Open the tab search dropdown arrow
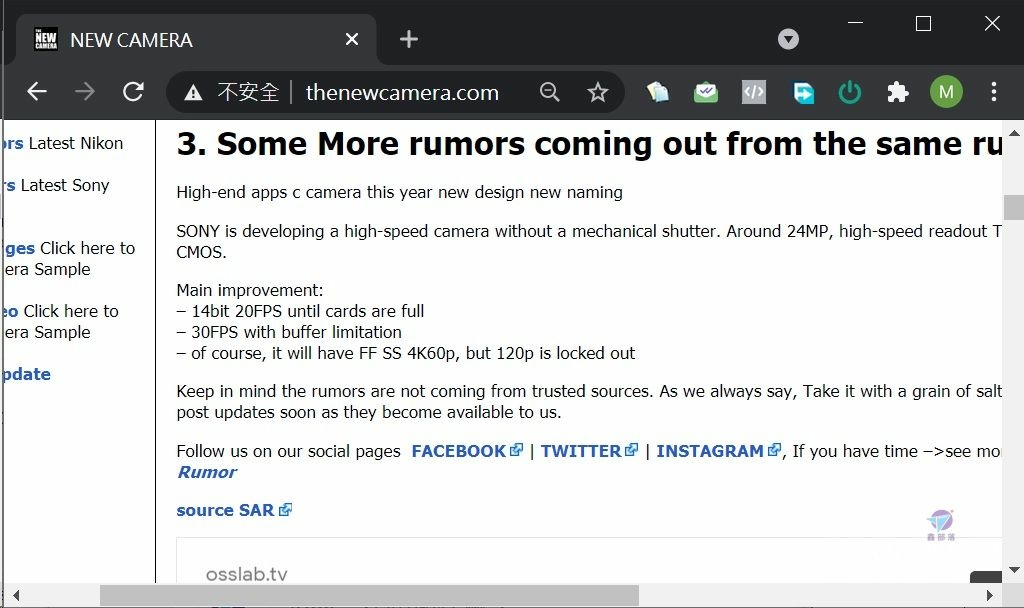The width and height of the screenshot is (1024, 608). [788, 39]
